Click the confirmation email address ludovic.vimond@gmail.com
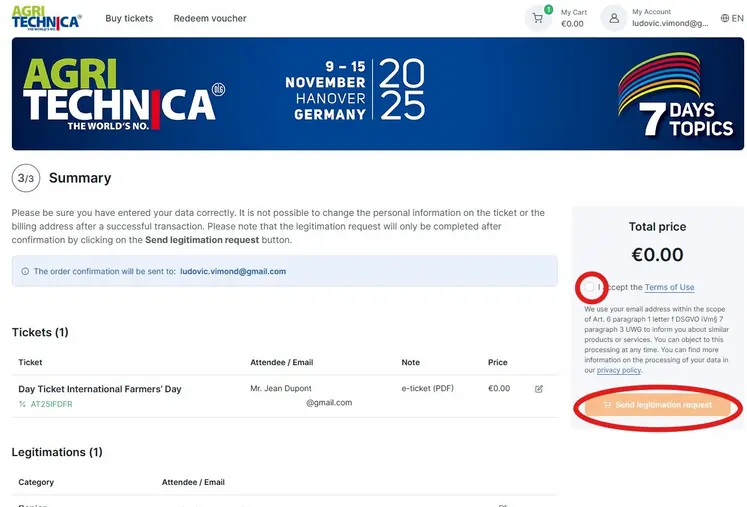 point(233,271)
